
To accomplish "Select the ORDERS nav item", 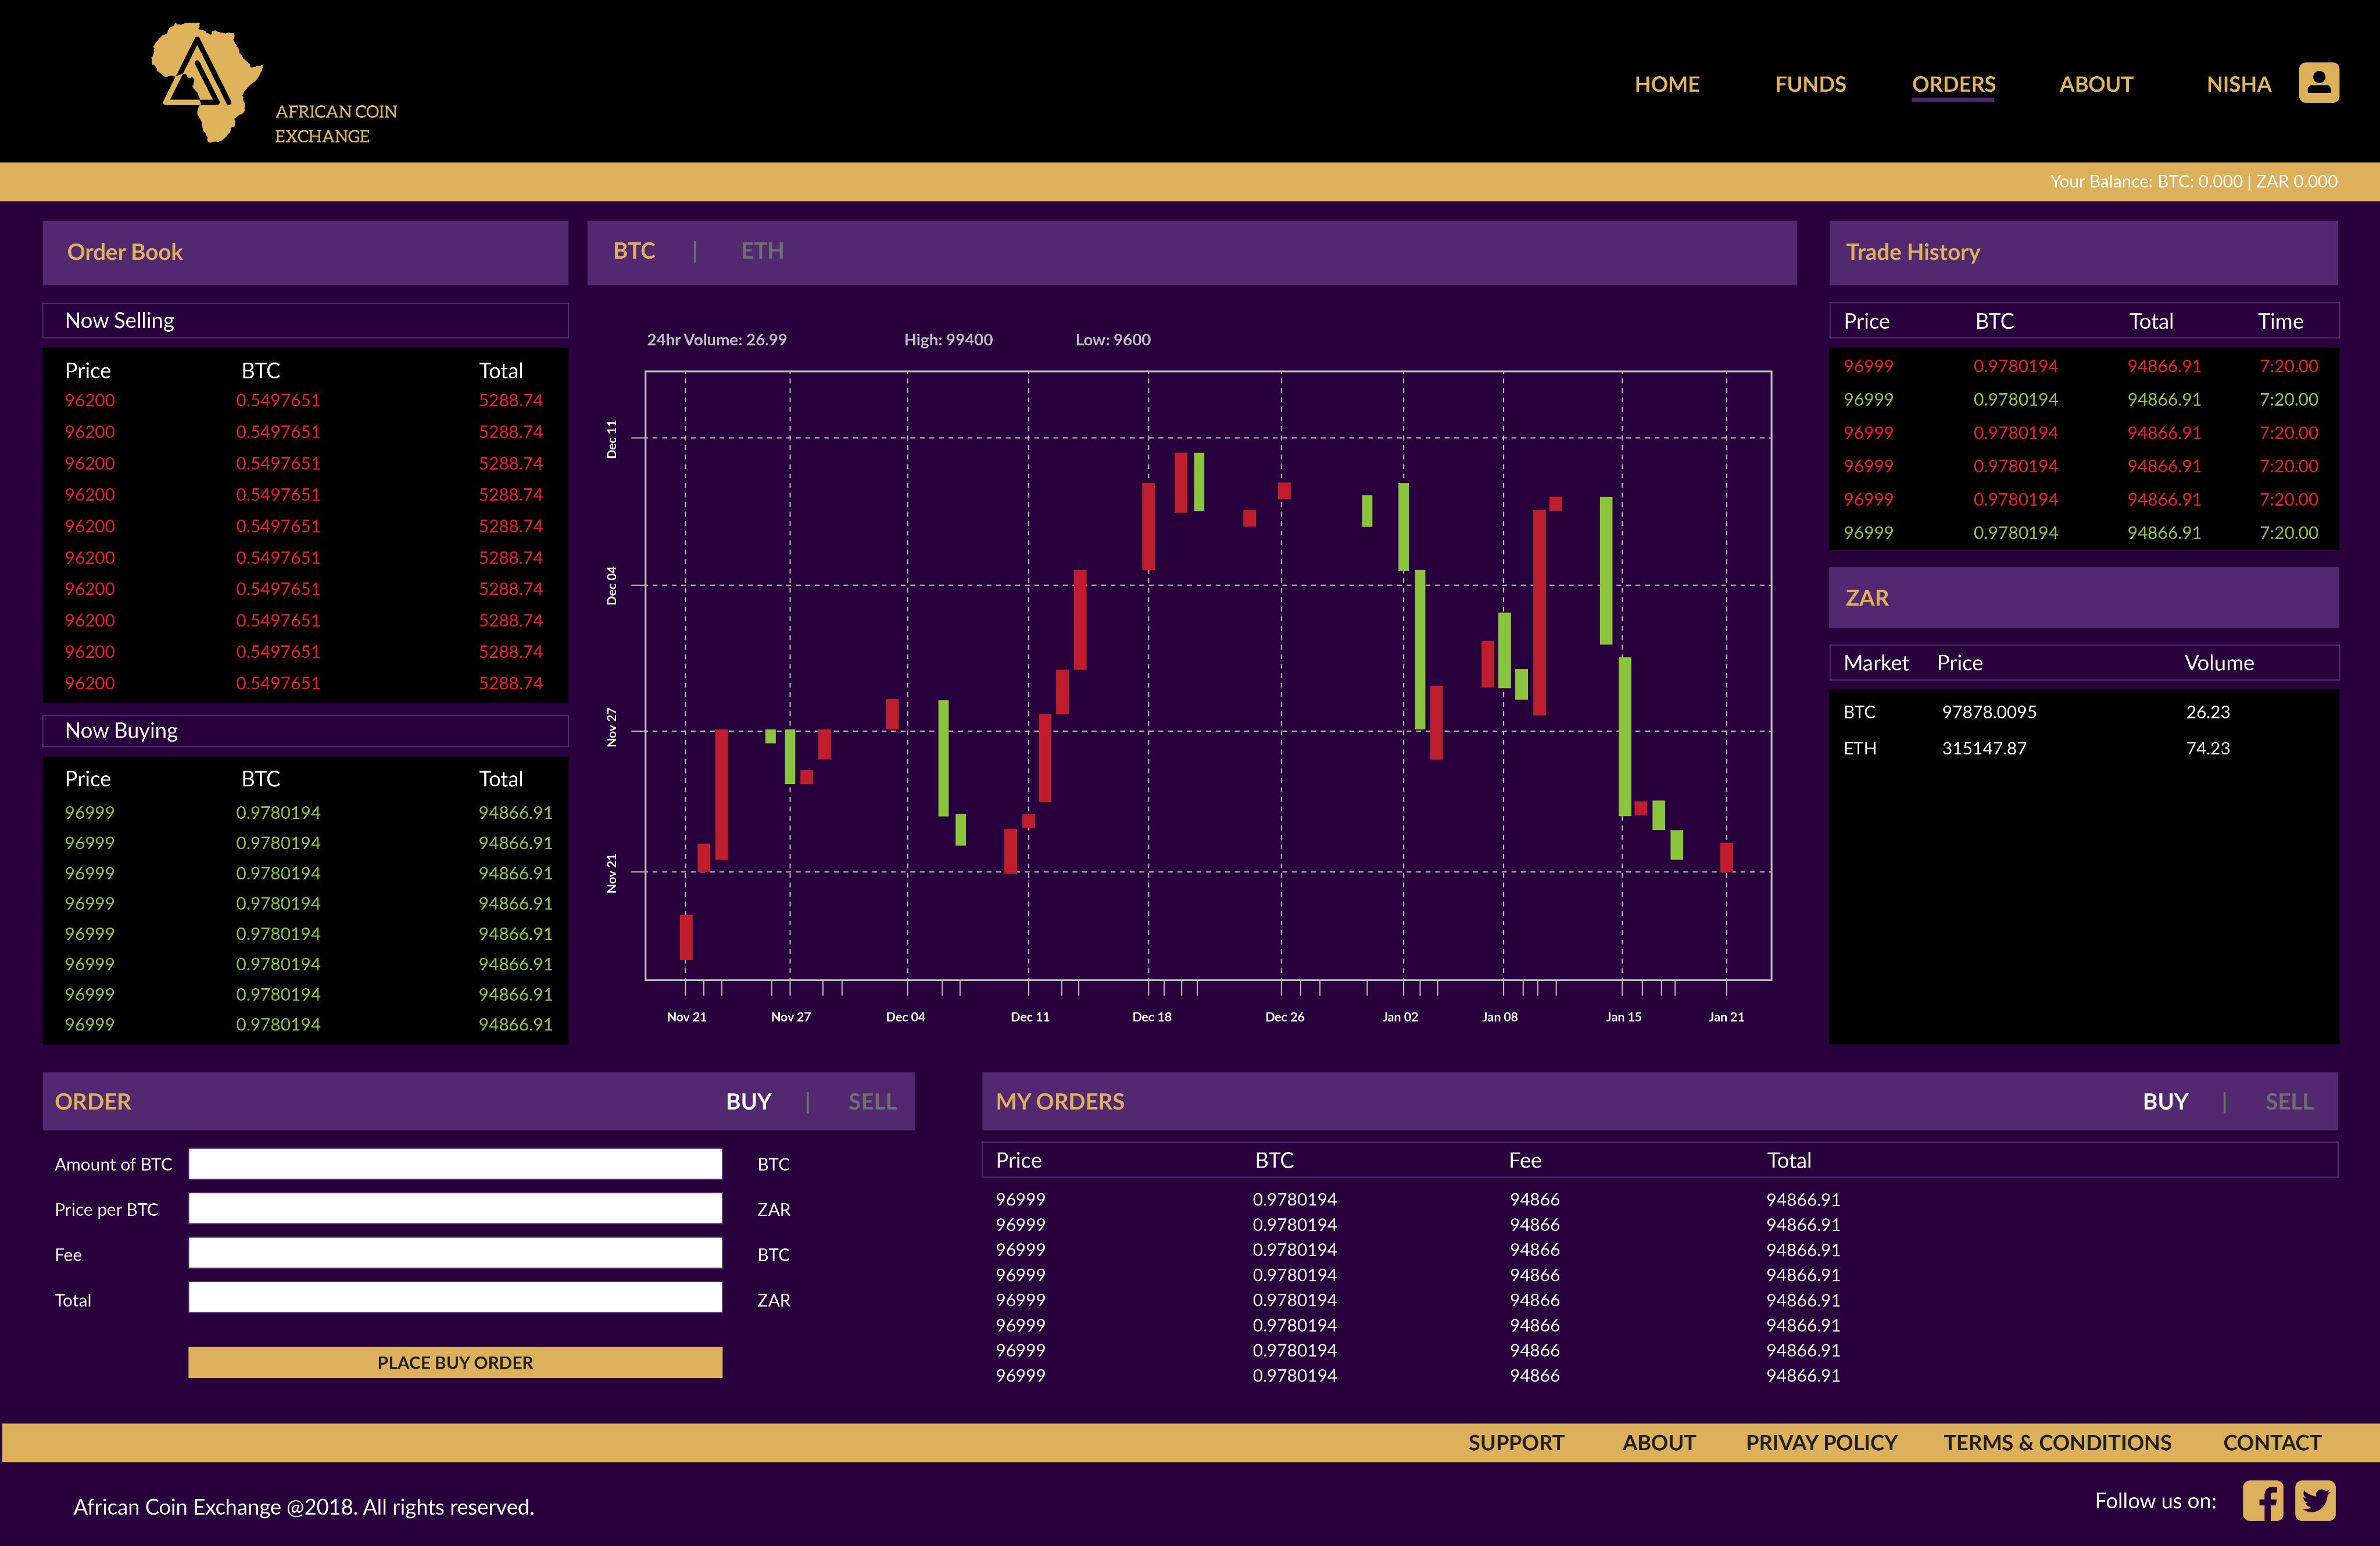I will coord(1953,84).
